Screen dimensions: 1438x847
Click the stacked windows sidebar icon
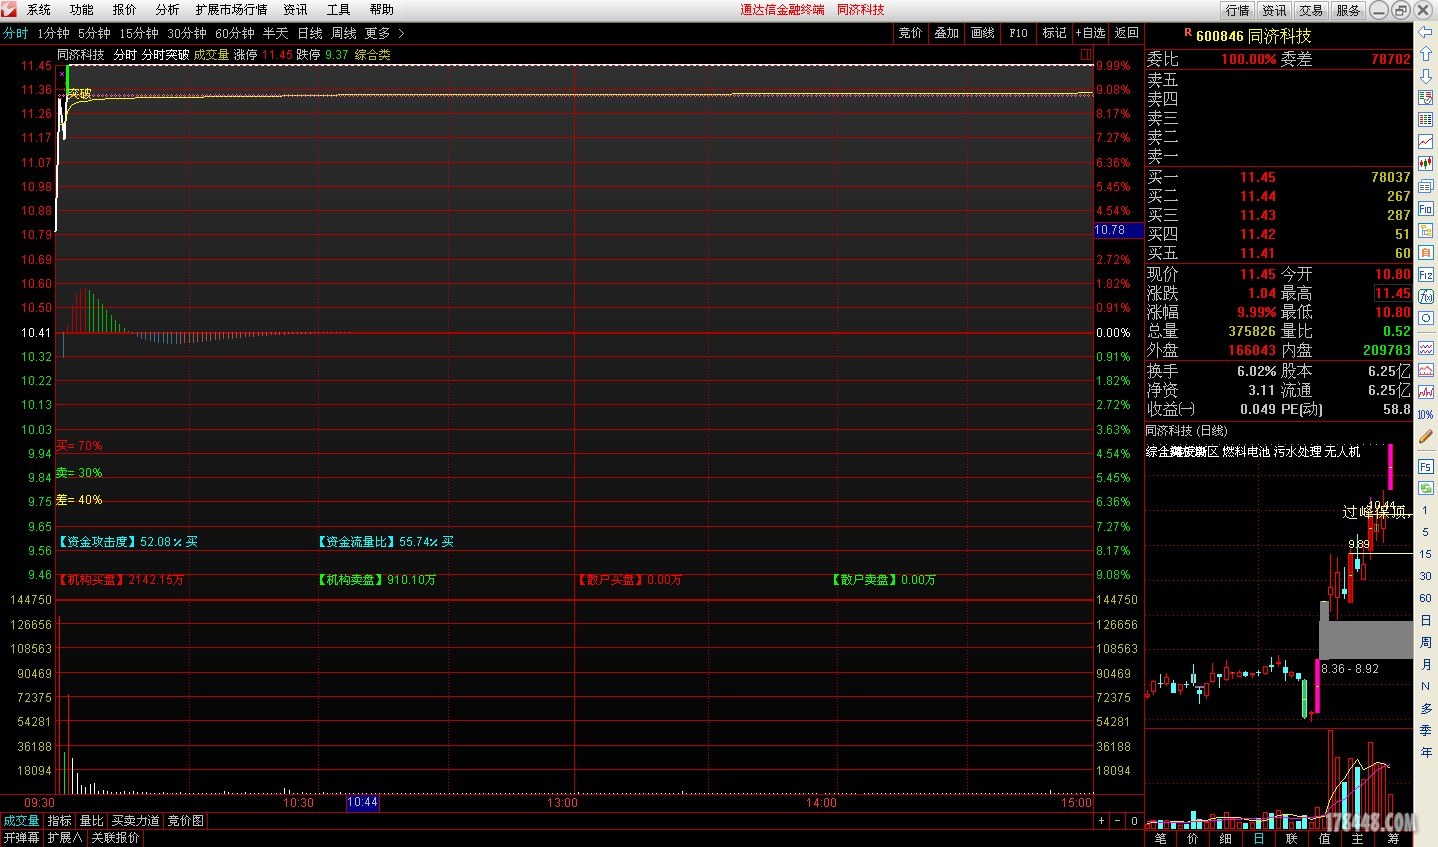tap(1426, 186)
